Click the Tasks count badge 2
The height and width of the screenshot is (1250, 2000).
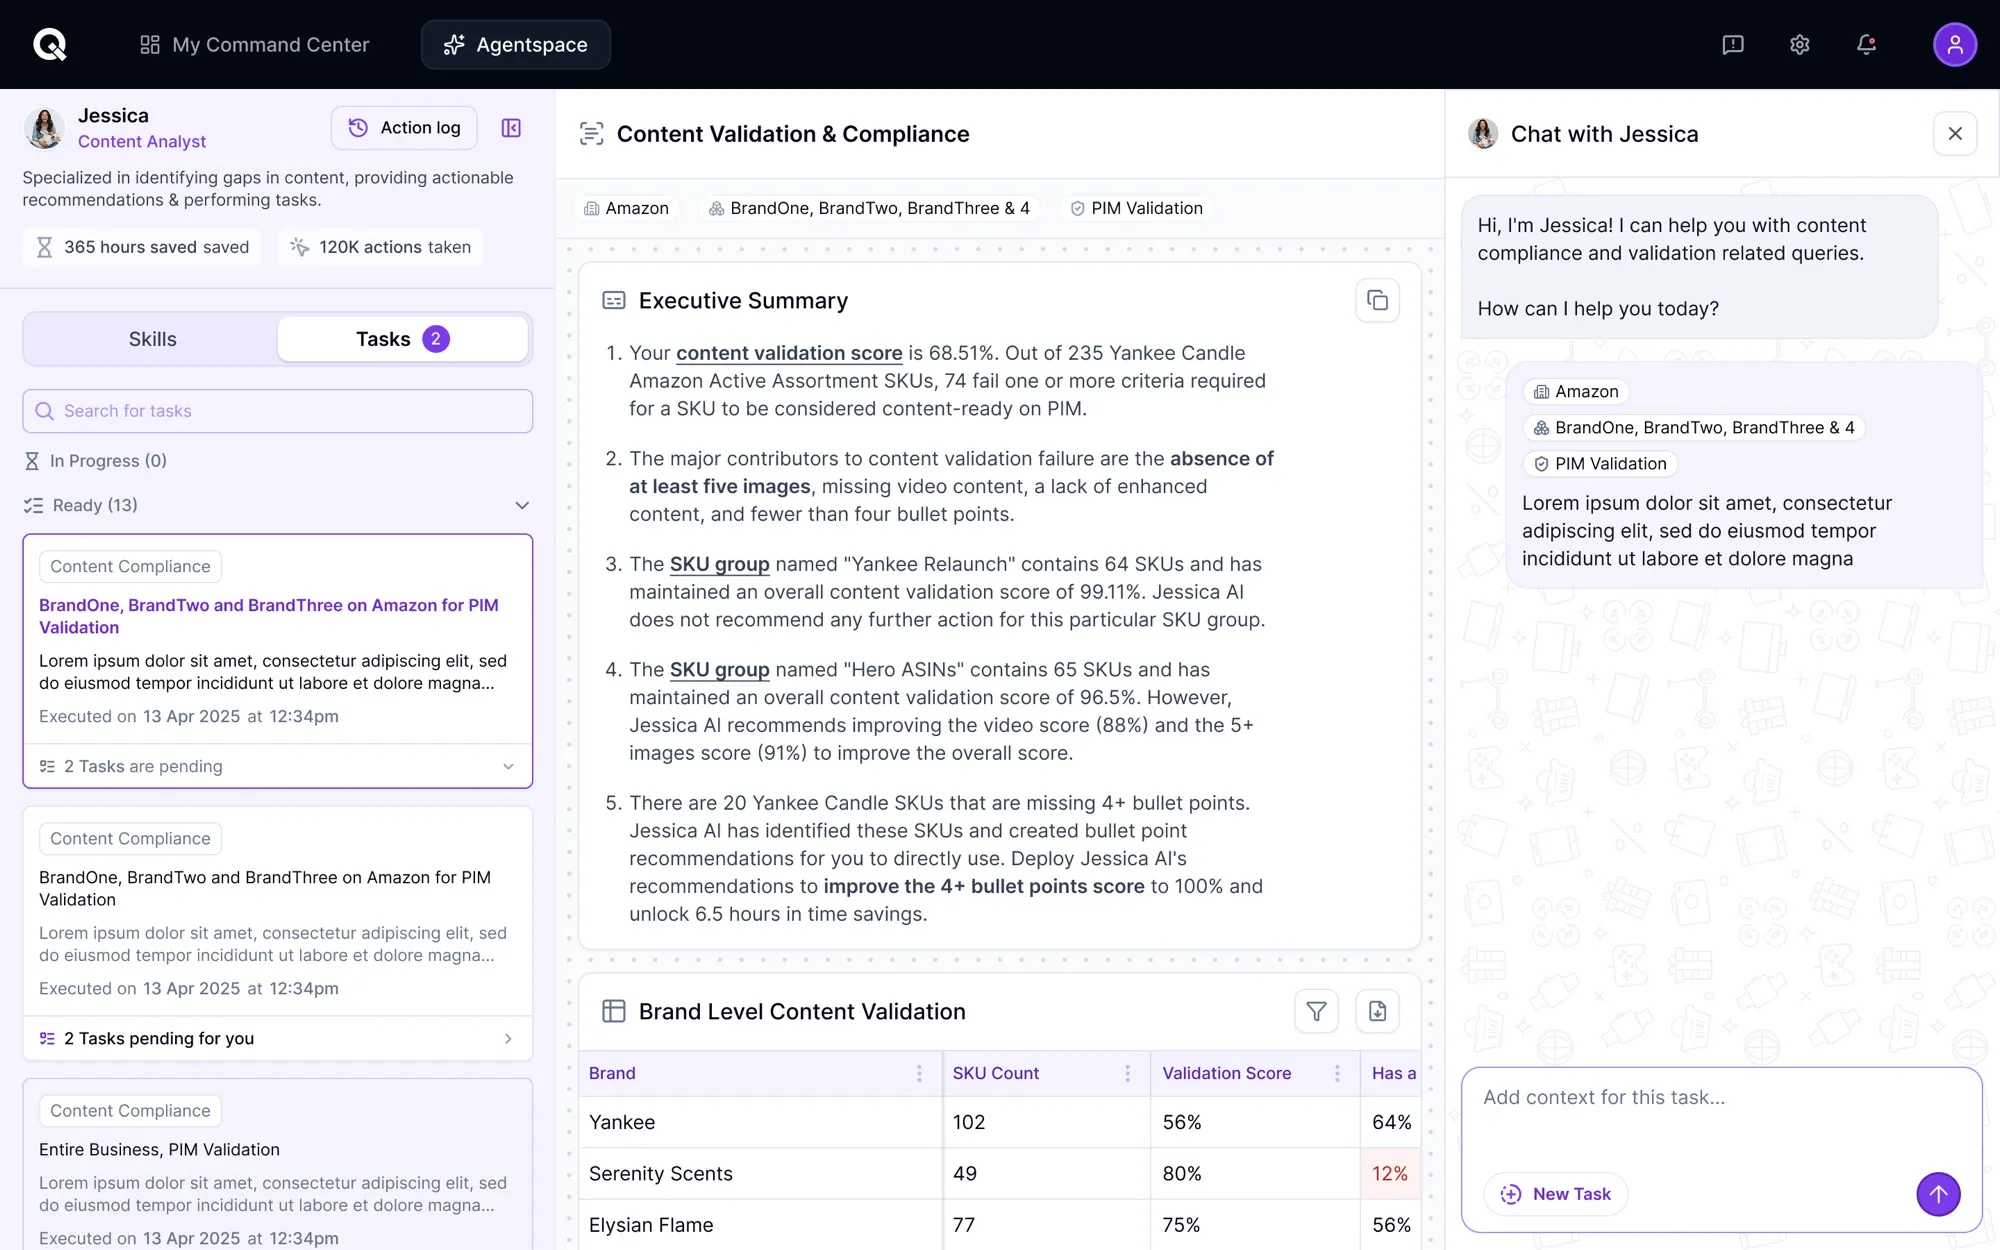436,339
